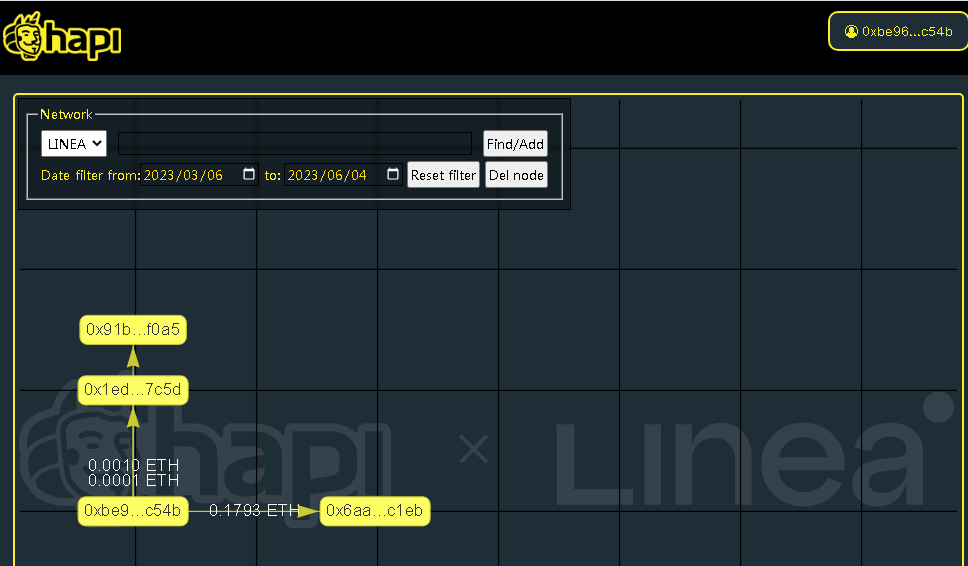Select node 0x1ed...7c5d
This screenshot has height=566, width=968.
click(133, 390)
